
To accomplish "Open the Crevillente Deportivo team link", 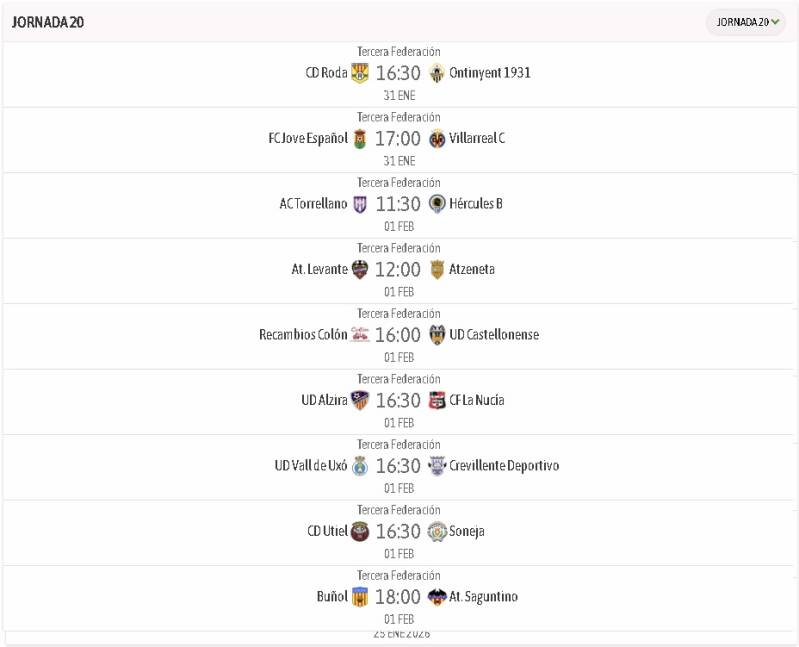I will coord(504,466).
